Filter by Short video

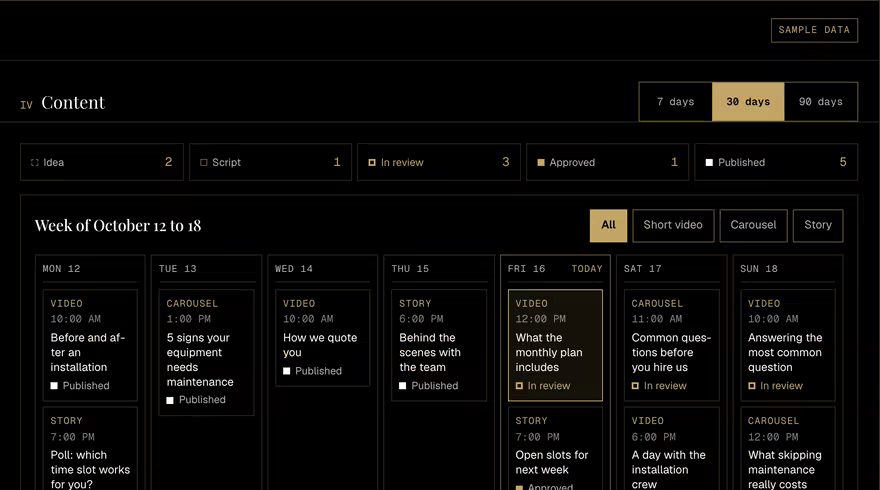click(x=673, y=226)
